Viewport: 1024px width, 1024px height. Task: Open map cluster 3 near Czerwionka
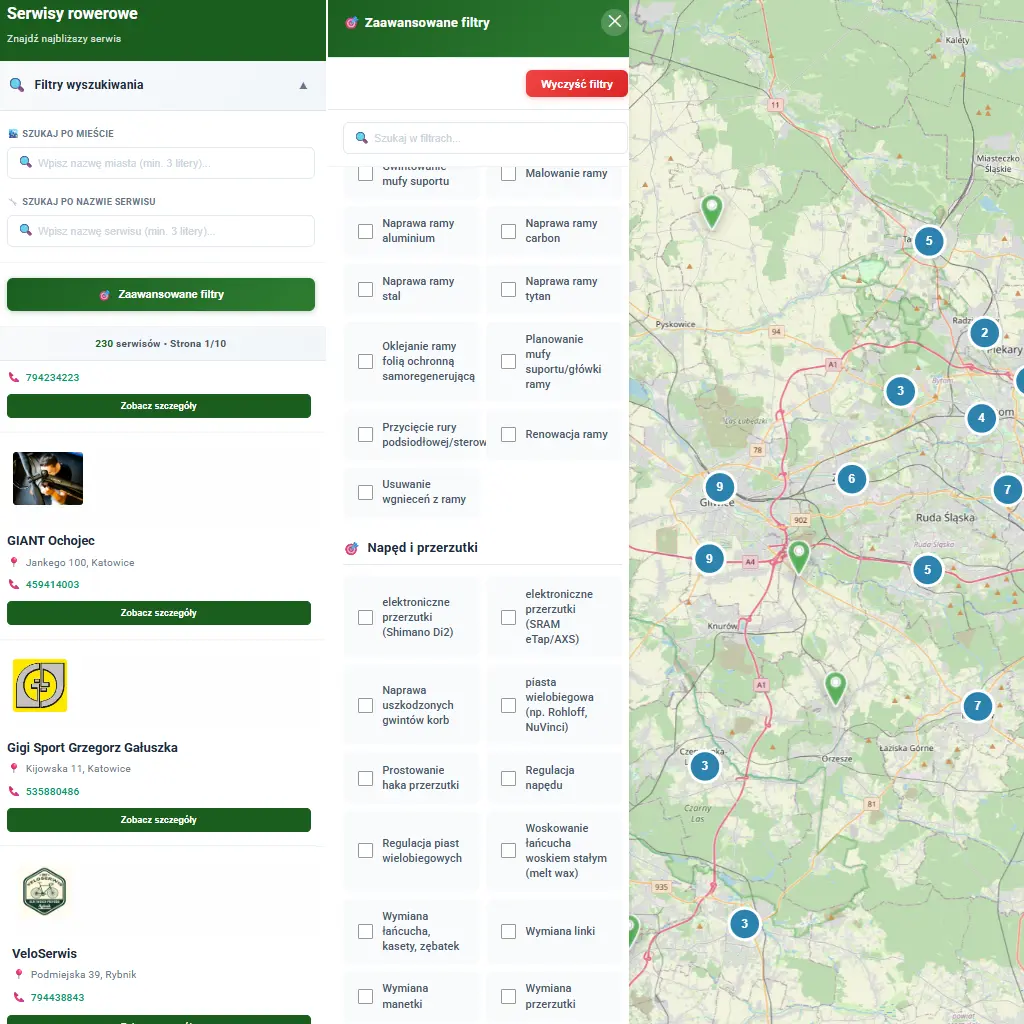click(704, 765)
